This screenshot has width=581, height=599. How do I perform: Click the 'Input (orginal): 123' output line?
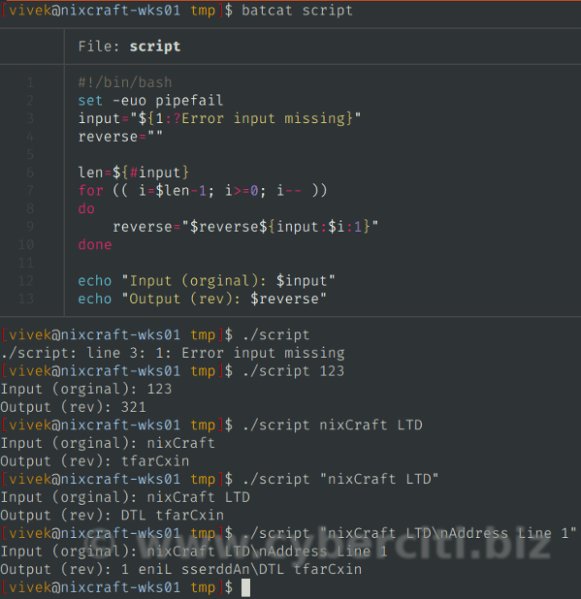(x=86, y=389)
